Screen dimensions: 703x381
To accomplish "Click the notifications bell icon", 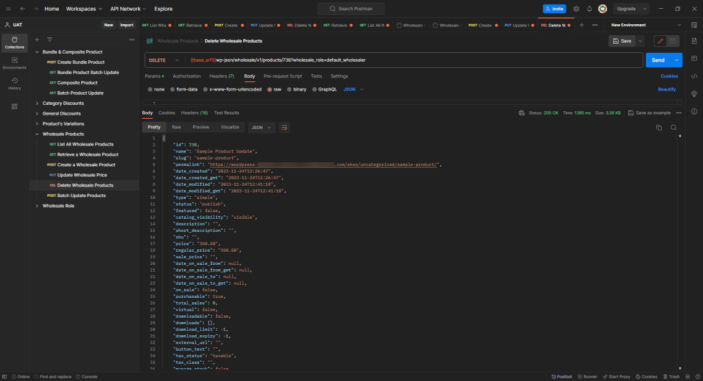I will tap(589, 9).
